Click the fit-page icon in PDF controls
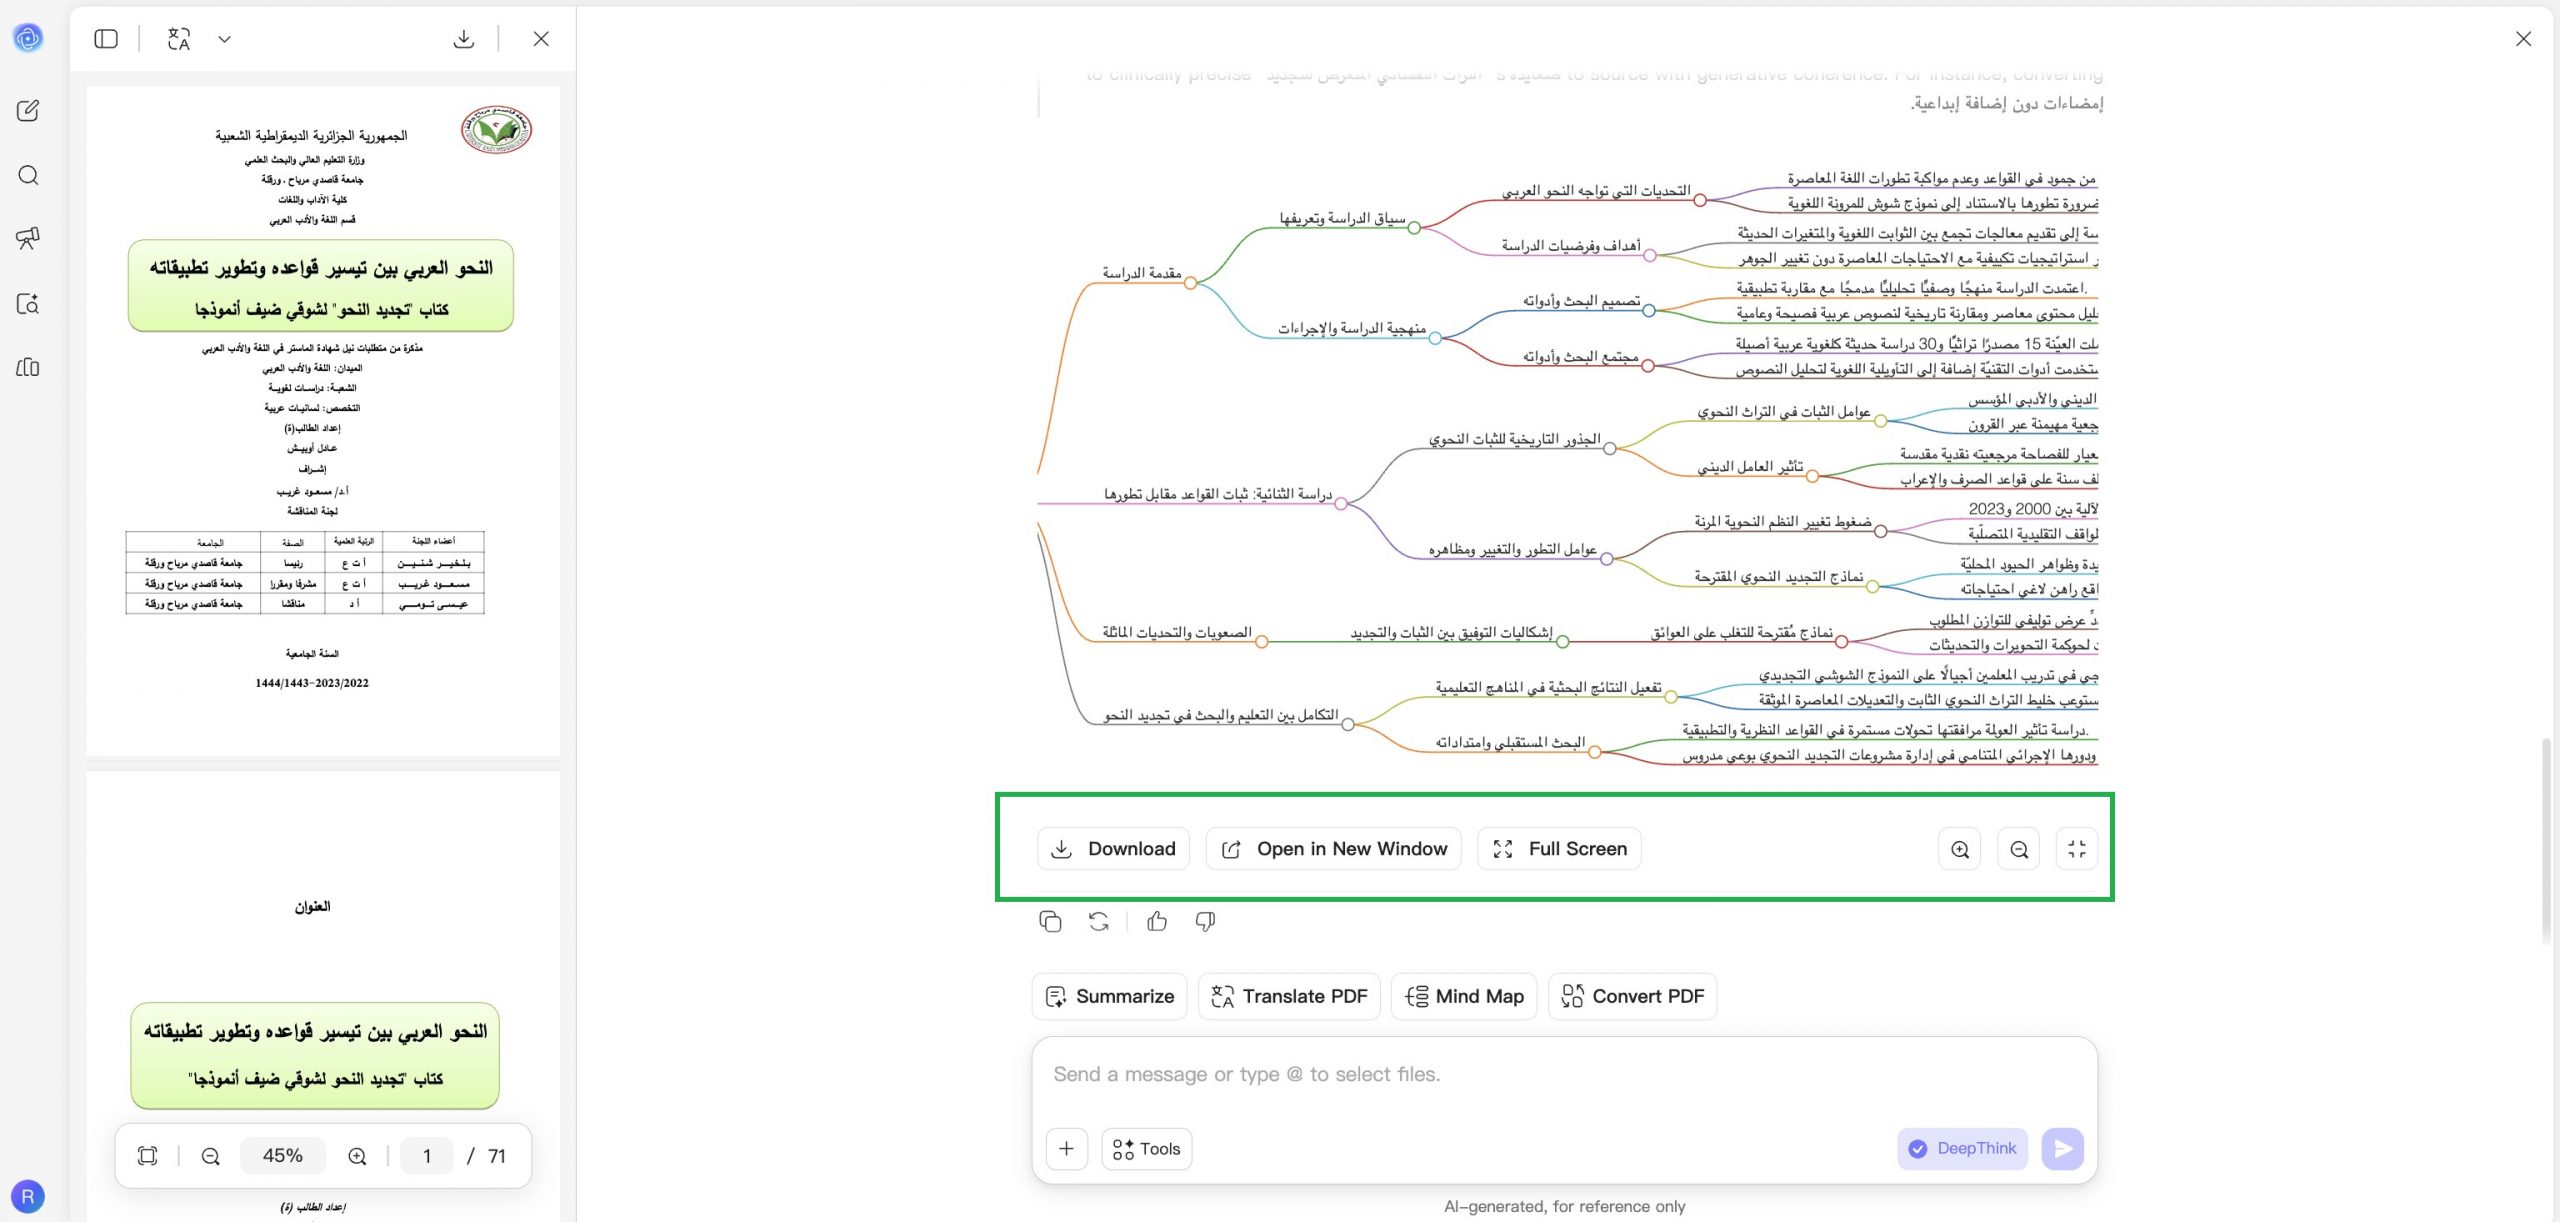This screenshot has width=2560, height=1222. (x=148, y=1156)
